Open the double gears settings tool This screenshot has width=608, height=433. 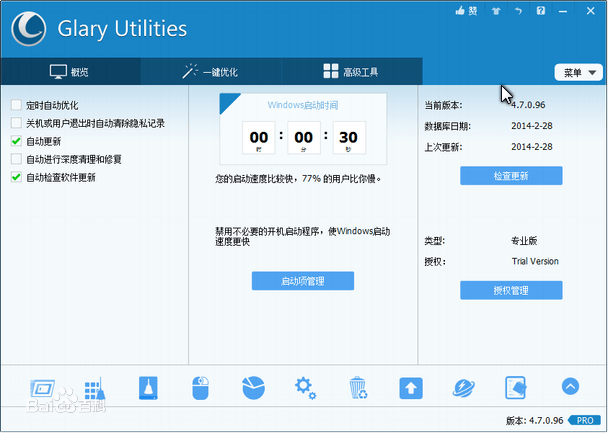coord(306,388)
